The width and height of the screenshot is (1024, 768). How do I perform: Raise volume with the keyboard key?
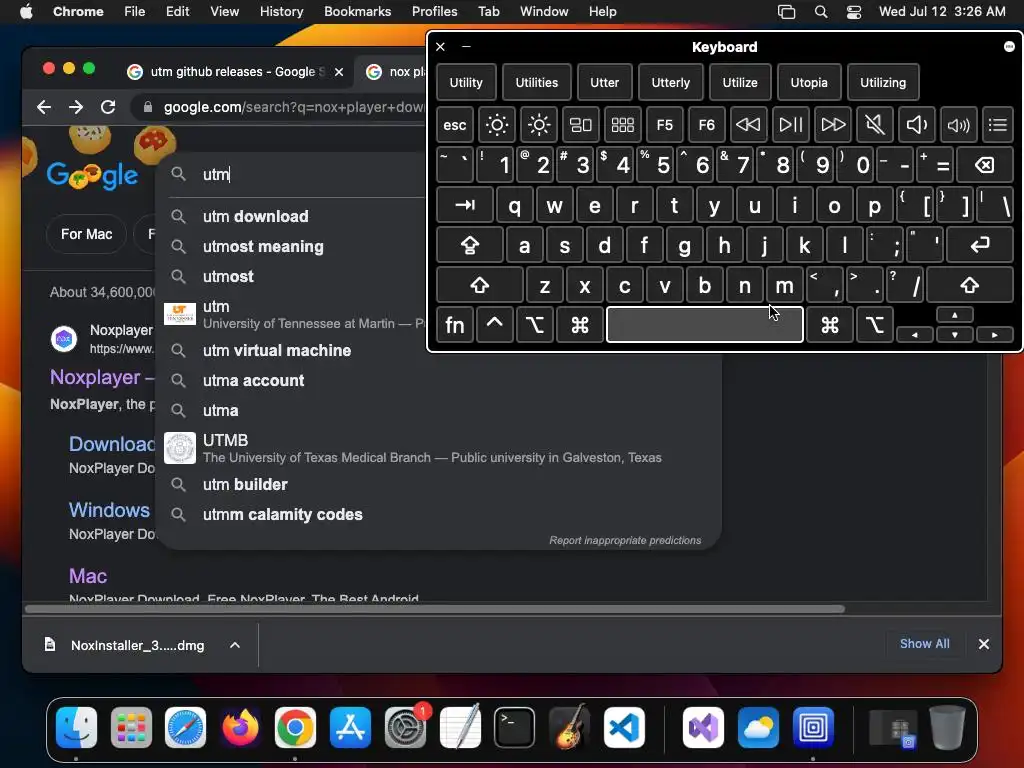click(x=958, y=124)
